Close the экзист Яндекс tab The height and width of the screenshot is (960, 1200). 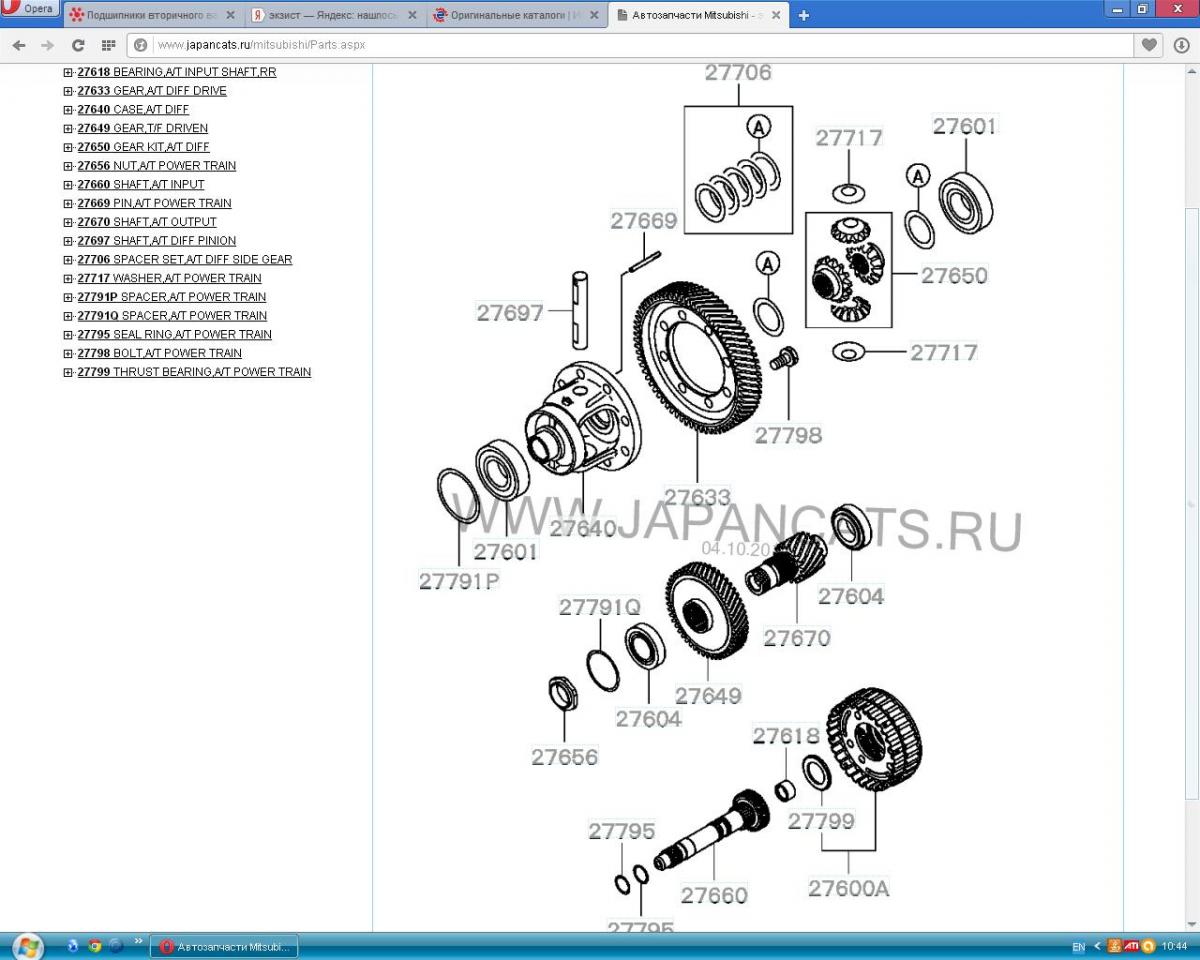(412, 15)
